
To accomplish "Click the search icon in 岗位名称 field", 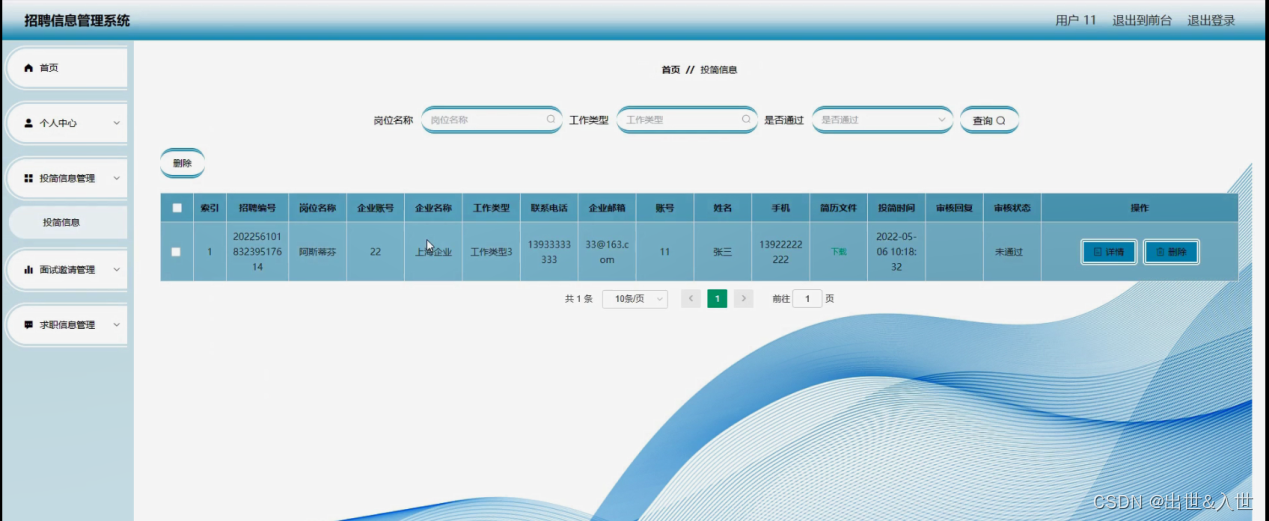I will (x=550, y=120).
